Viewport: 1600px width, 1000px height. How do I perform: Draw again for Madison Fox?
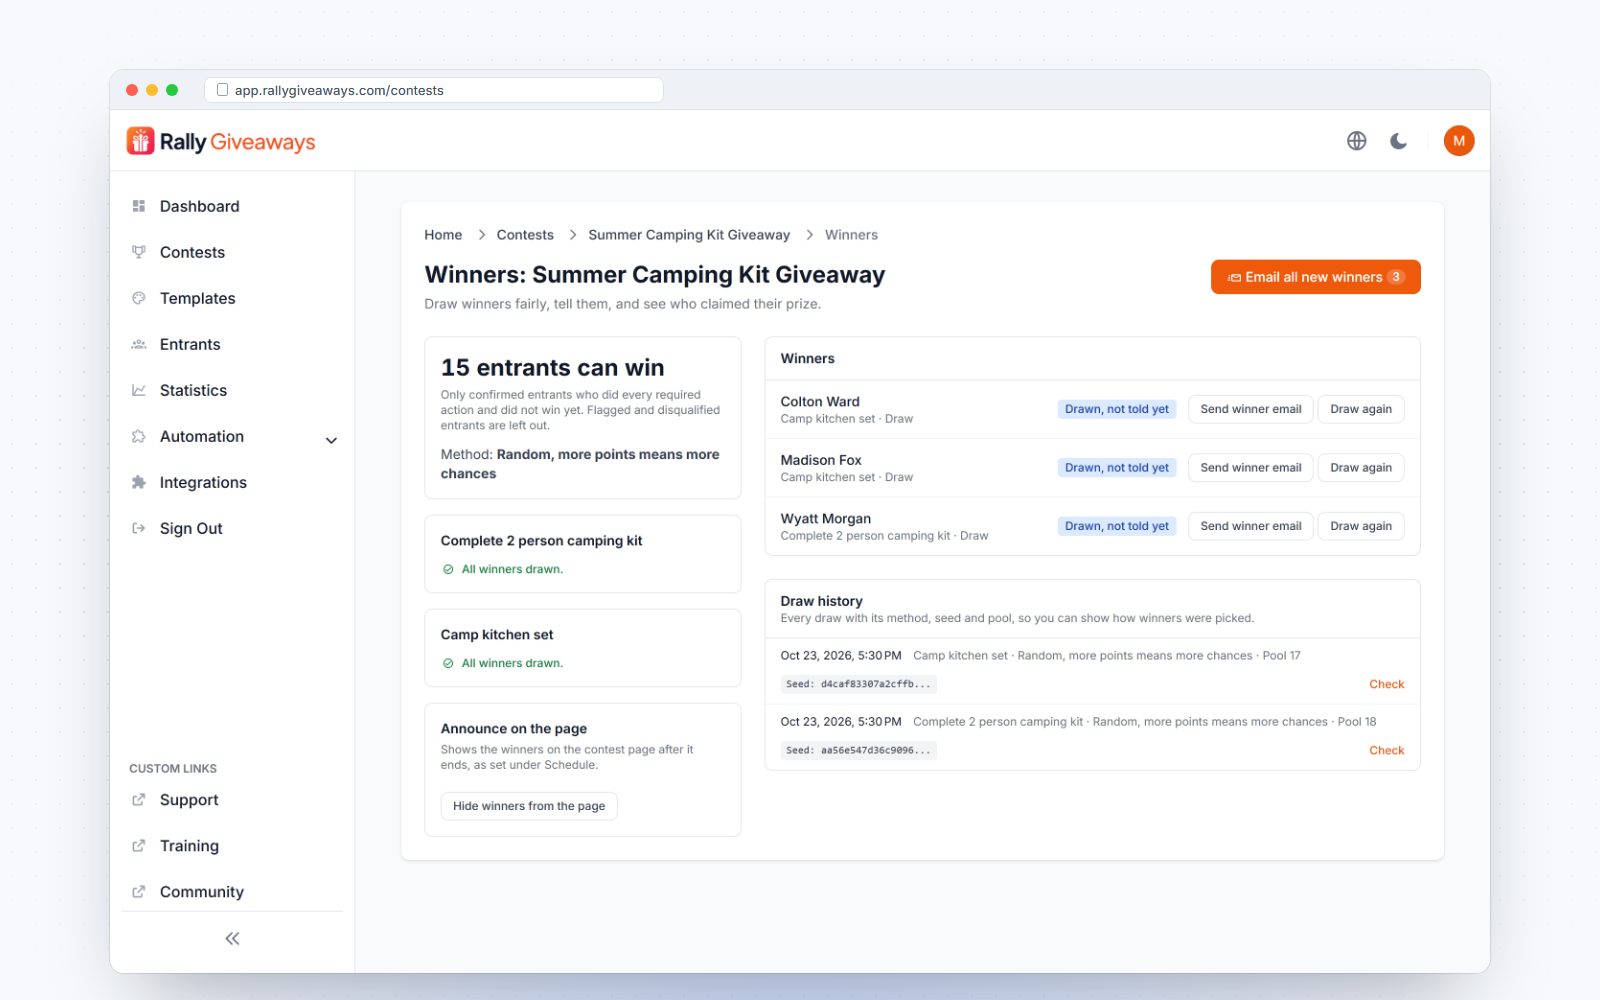coord(1361,467)
